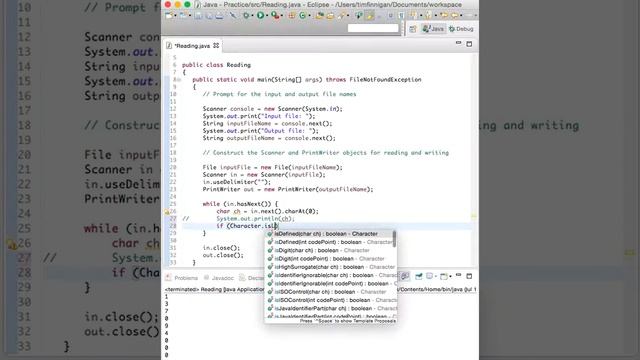
Task: Click the Open Type toolbar icon
Action: click(320, 16)
